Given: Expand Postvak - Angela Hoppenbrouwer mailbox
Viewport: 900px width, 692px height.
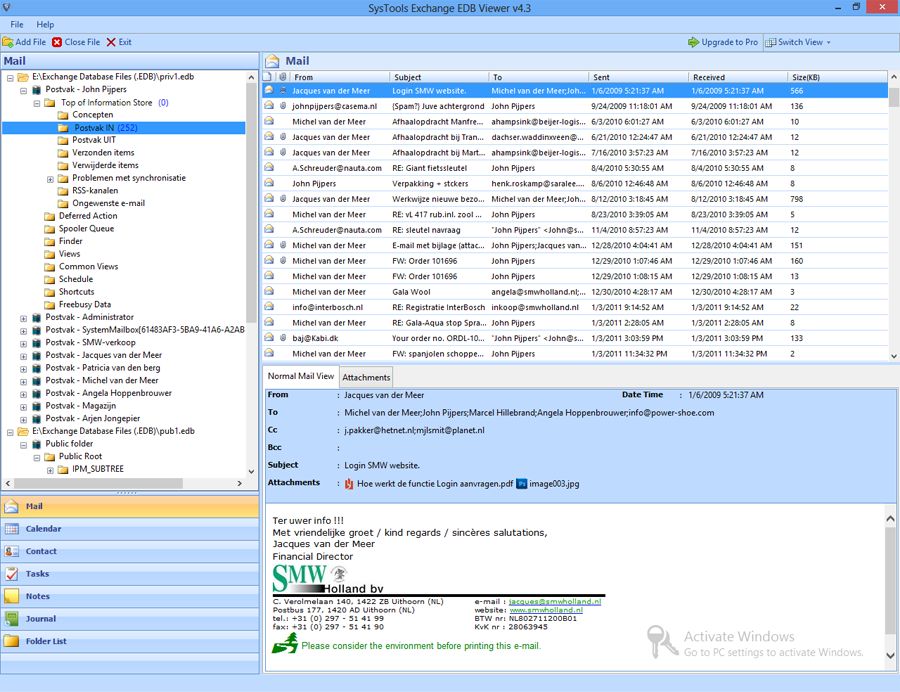Looking at the screenshot, I should (x=24, y=394).
